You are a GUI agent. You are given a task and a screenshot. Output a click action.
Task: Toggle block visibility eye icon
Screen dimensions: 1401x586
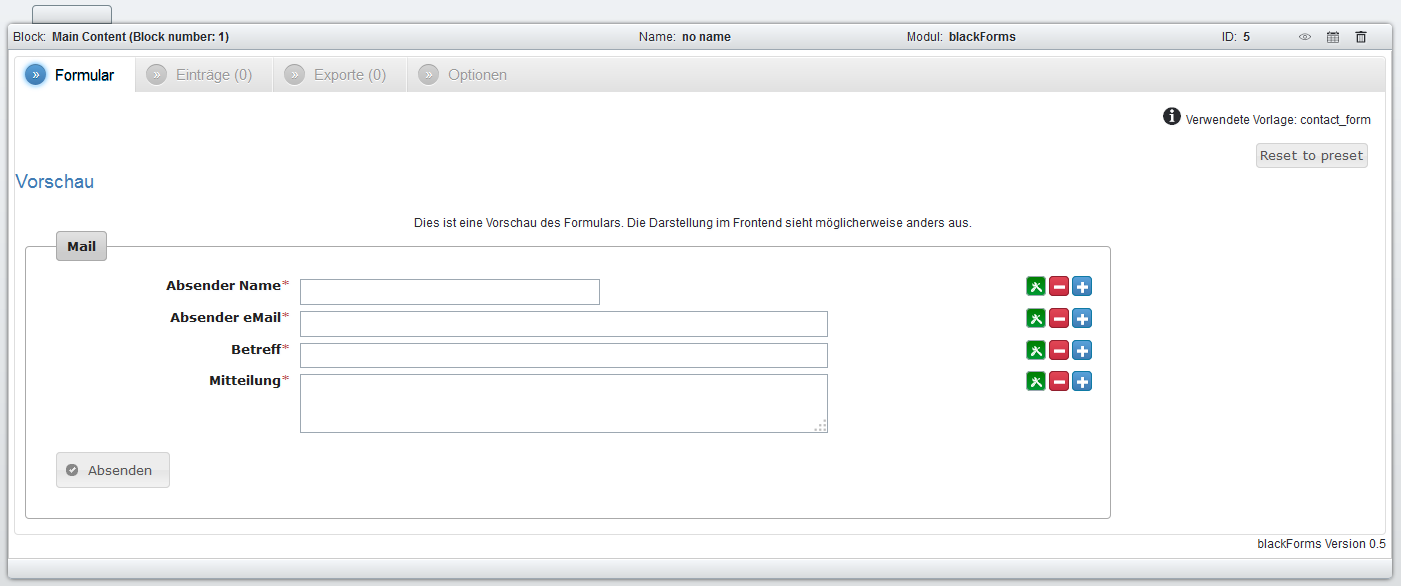pos(1305,37)
